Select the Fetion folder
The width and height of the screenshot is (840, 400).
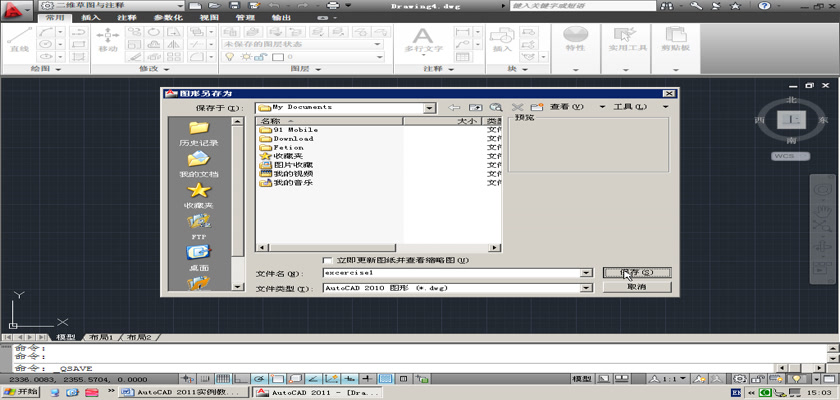pyautogui.click(x=282, y=147)
